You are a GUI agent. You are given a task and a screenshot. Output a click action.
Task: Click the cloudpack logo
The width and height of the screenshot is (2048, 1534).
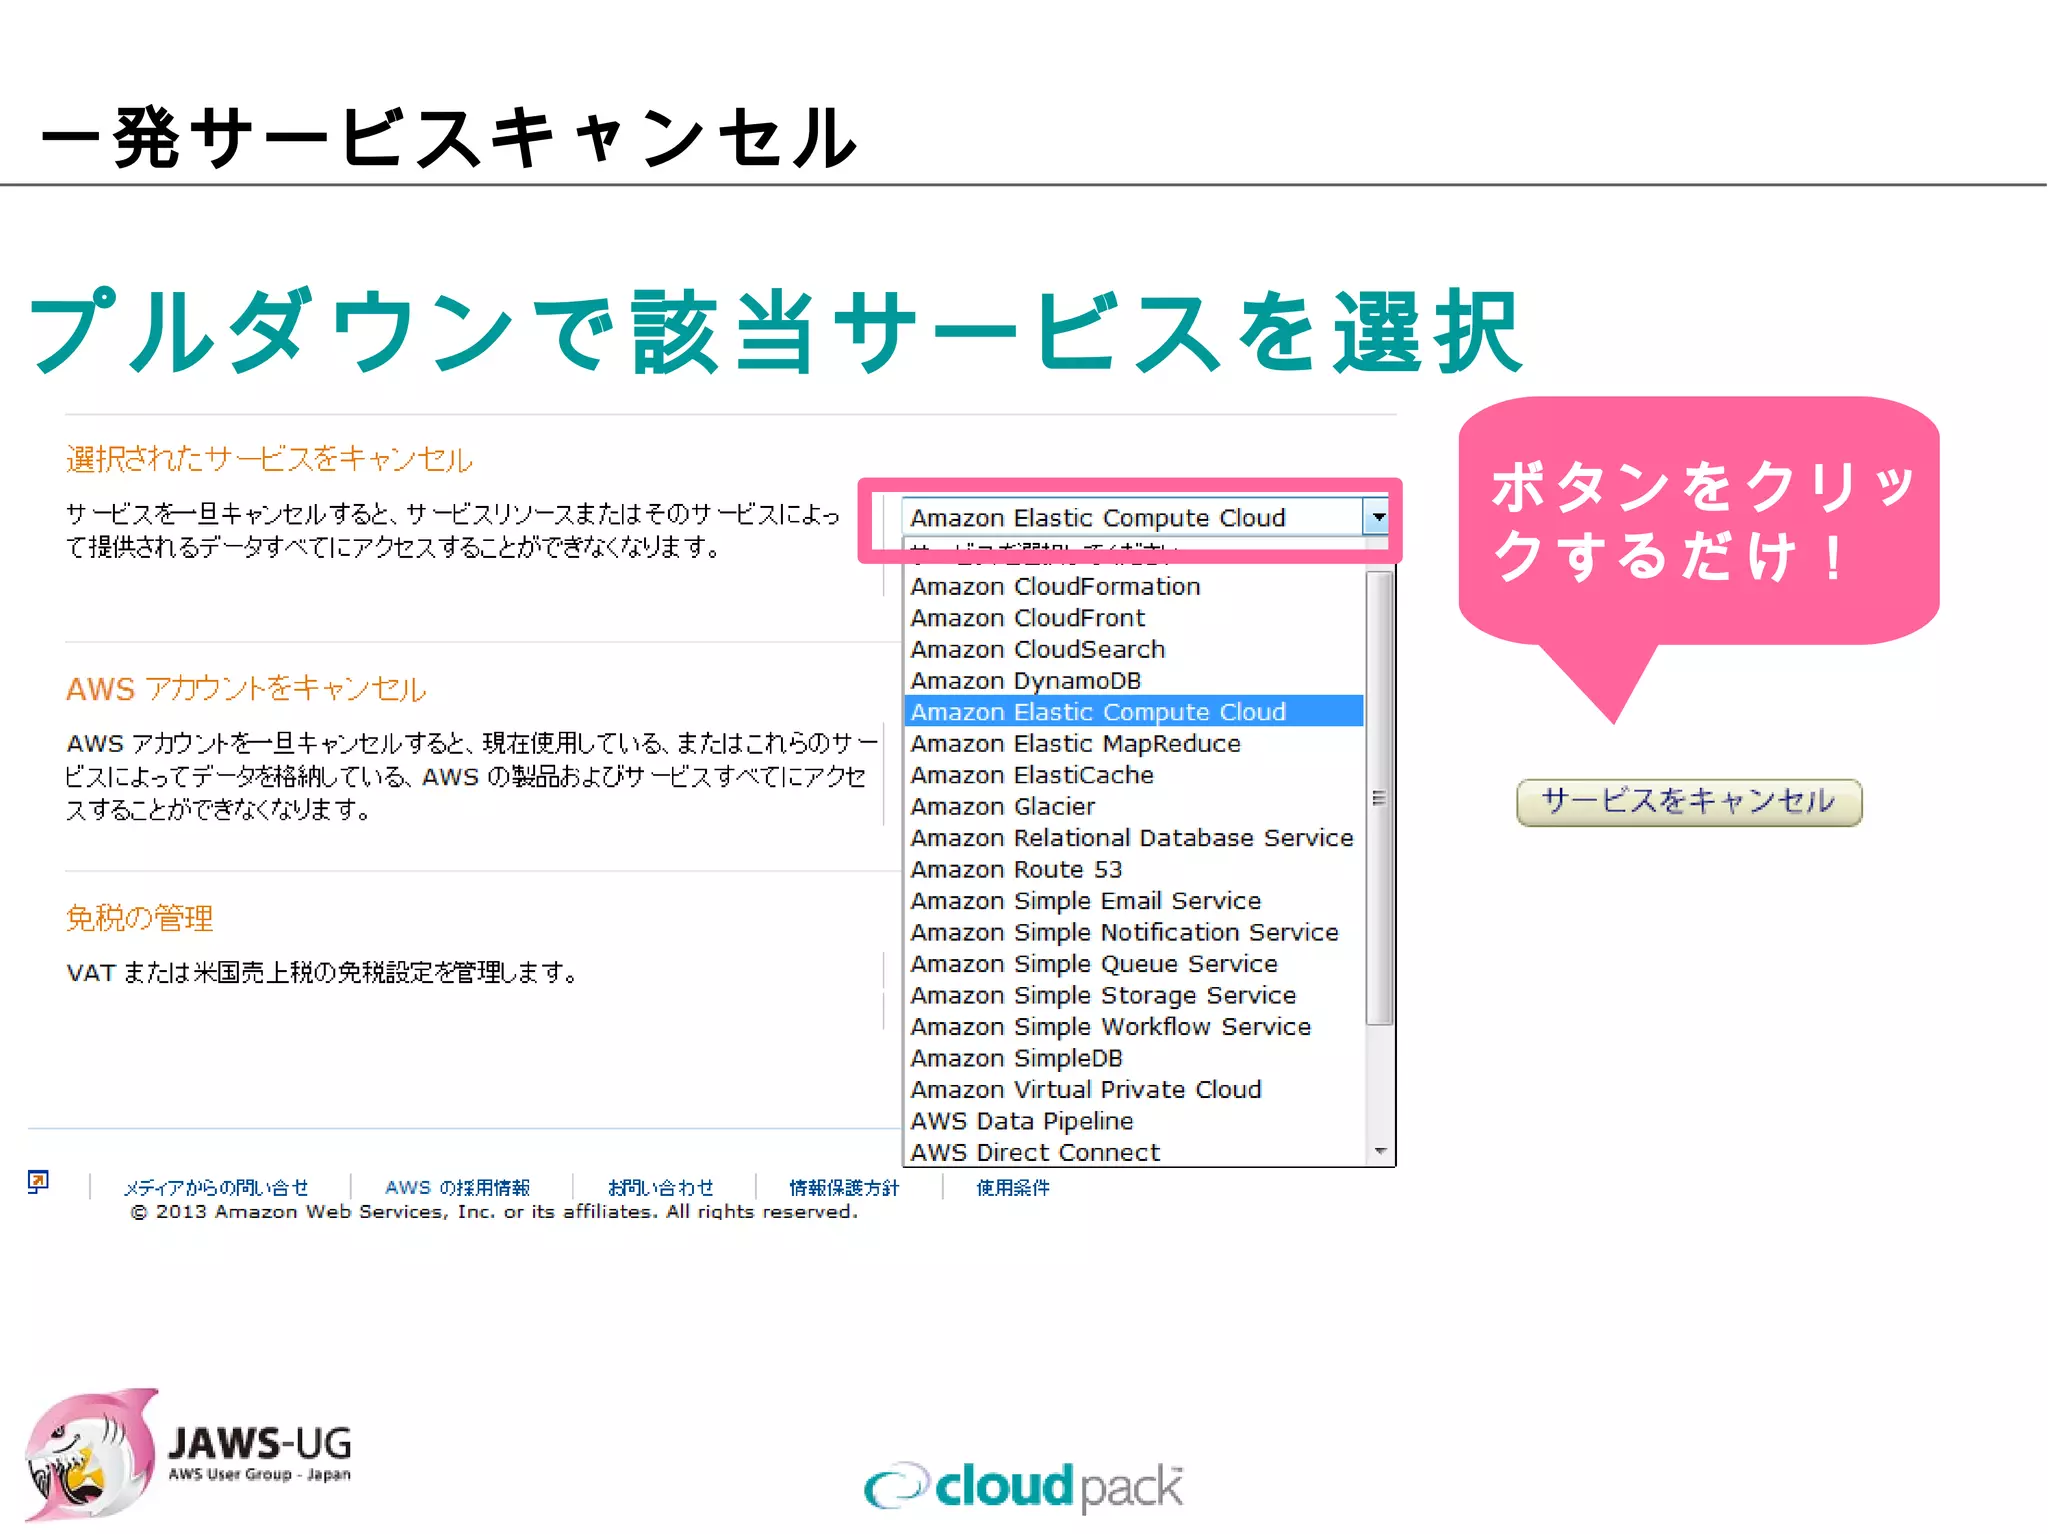[x=1023, y=1486]
